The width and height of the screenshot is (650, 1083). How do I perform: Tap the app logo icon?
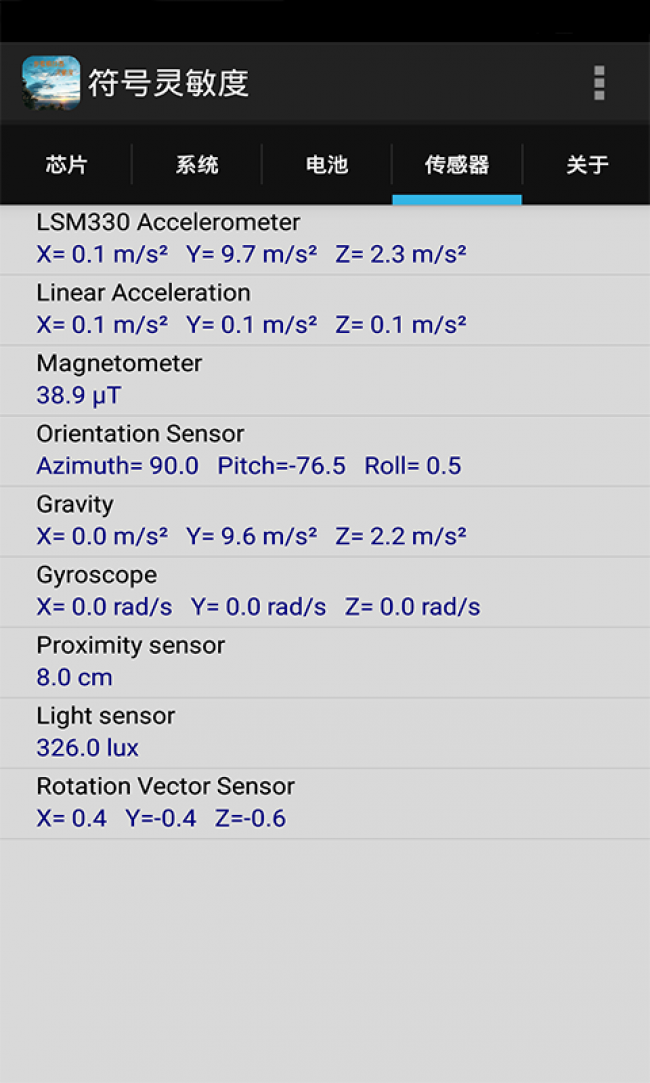click(51, 83)
